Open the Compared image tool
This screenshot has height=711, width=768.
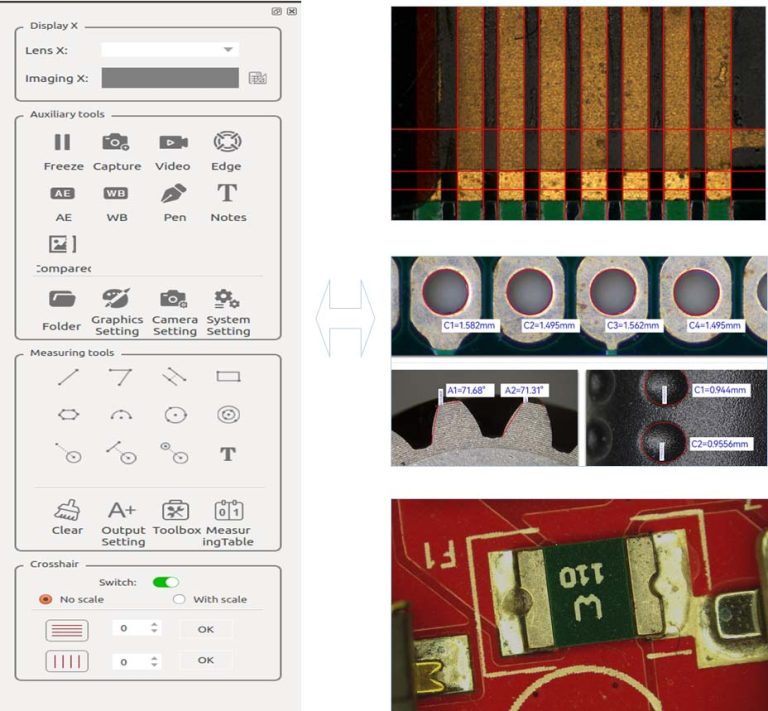click(x=63, y=244)
